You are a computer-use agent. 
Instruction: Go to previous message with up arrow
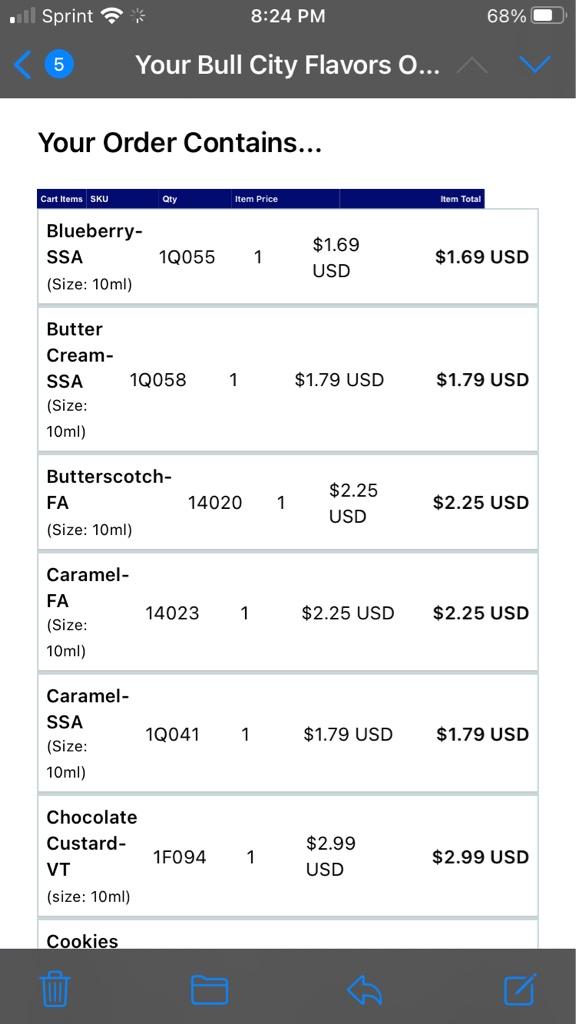[x=472, y=65]
